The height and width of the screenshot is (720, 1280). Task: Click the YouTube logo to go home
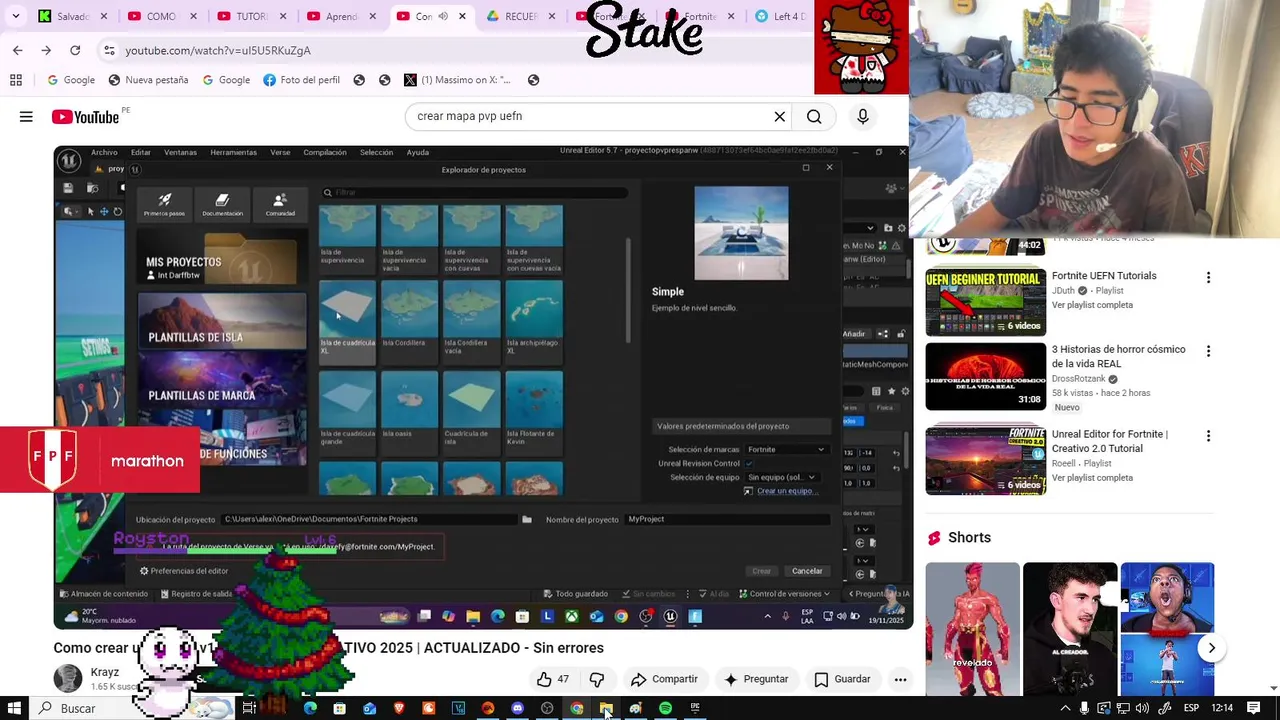coord(86,117)
